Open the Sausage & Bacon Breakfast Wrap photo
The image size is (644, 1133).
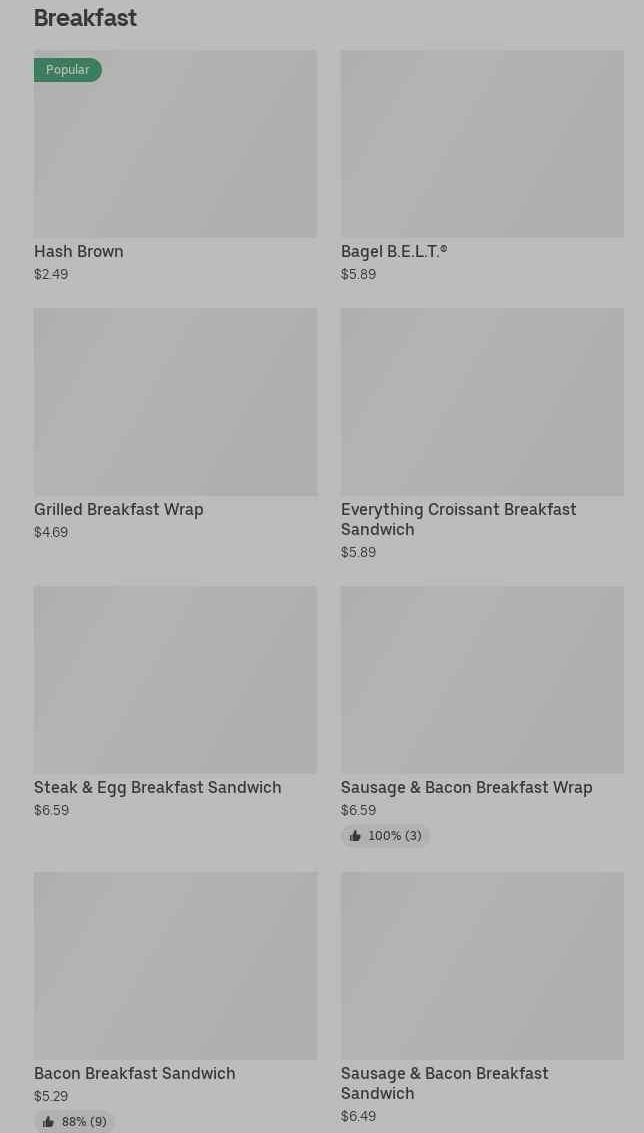point(482,680)
